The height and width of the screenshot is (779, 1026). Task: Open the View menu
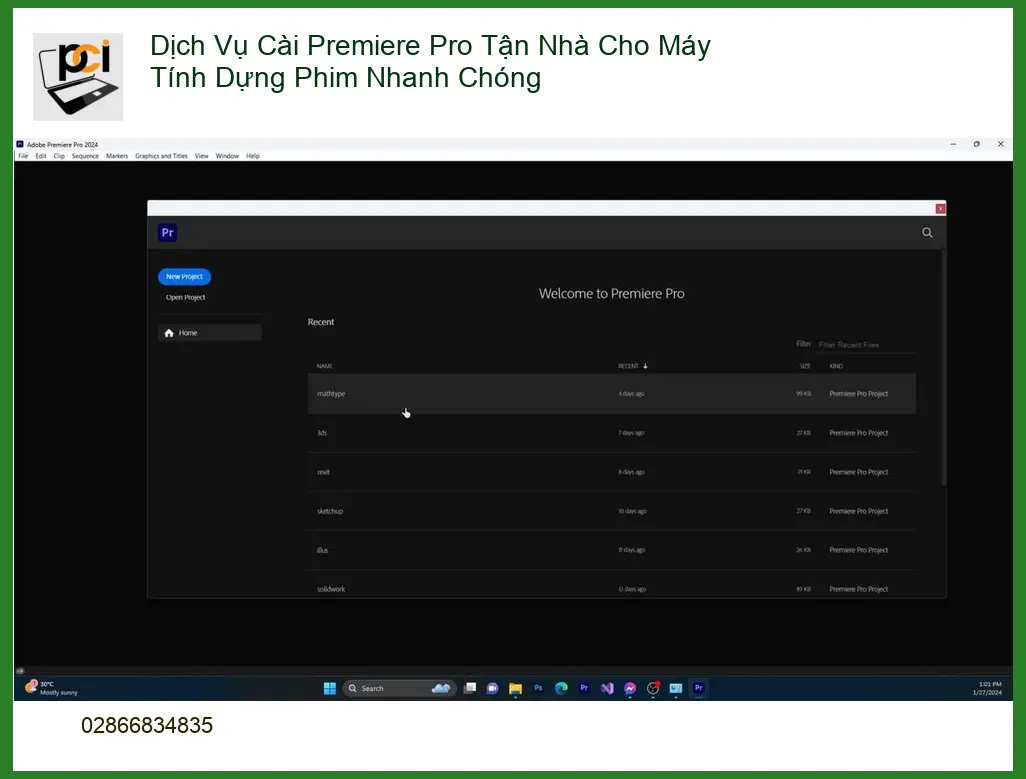coord(202,156)
